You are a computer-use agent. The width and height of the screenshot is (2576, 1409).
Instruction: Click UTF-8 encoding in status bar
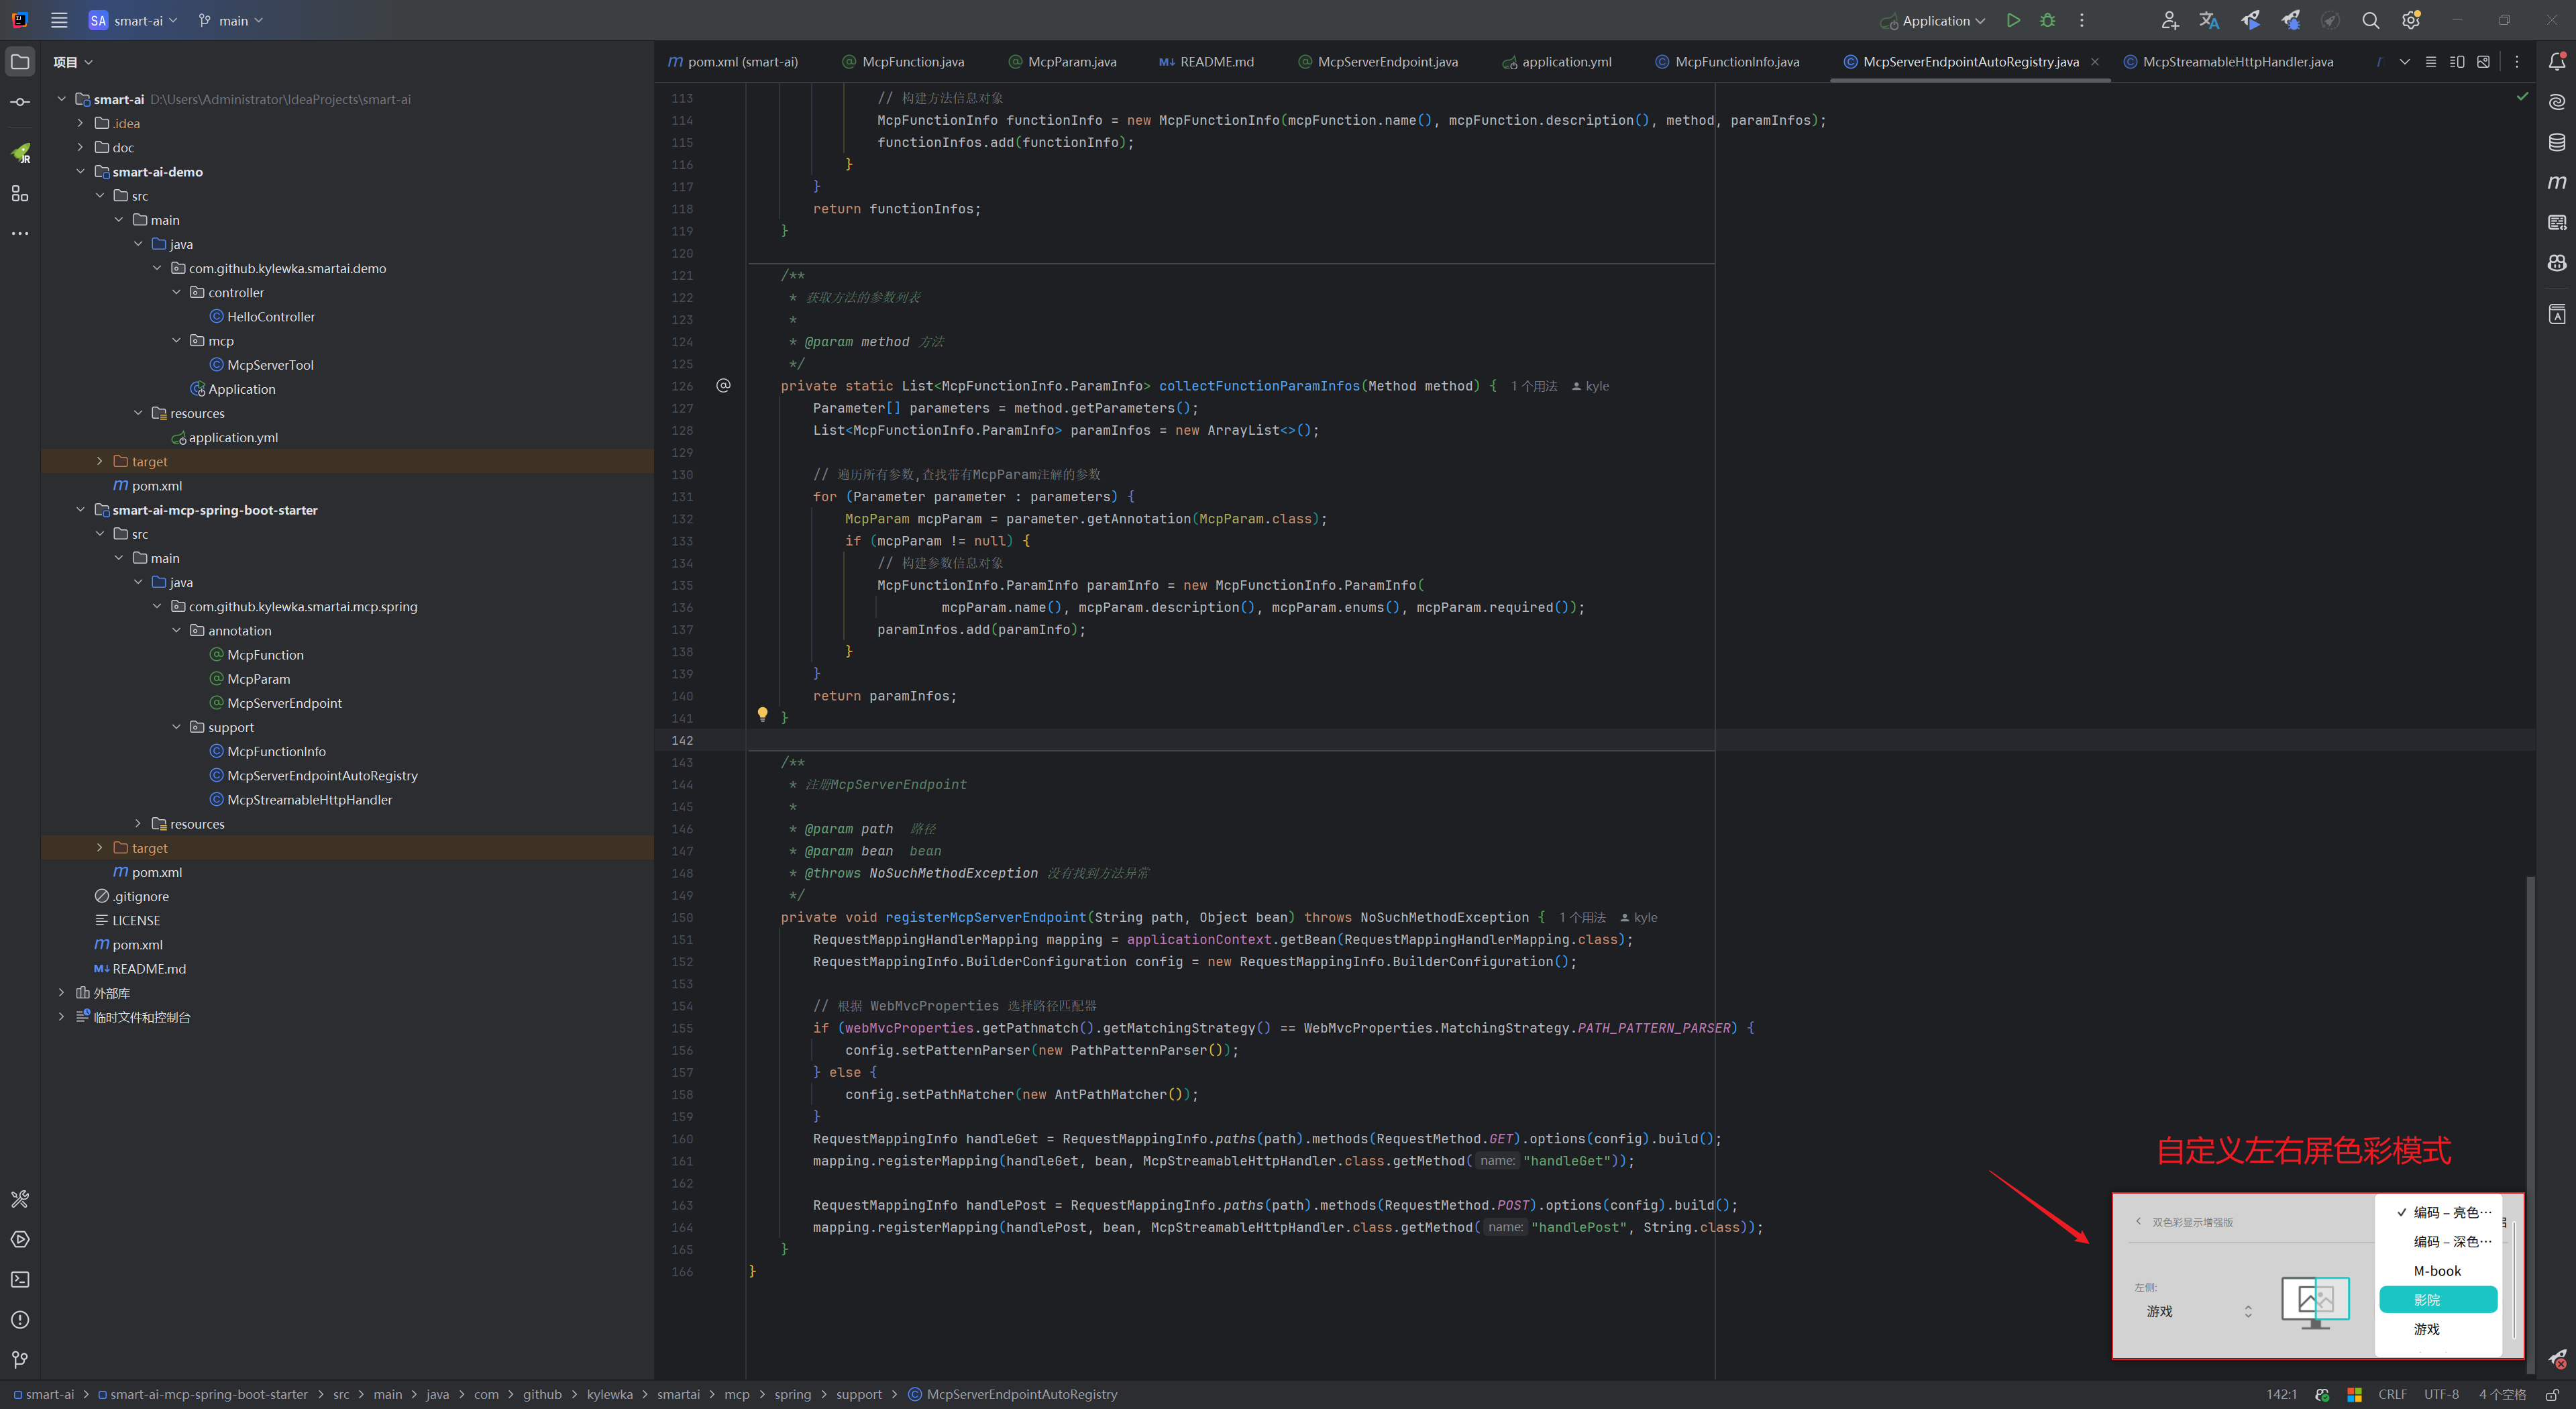2440,1394
